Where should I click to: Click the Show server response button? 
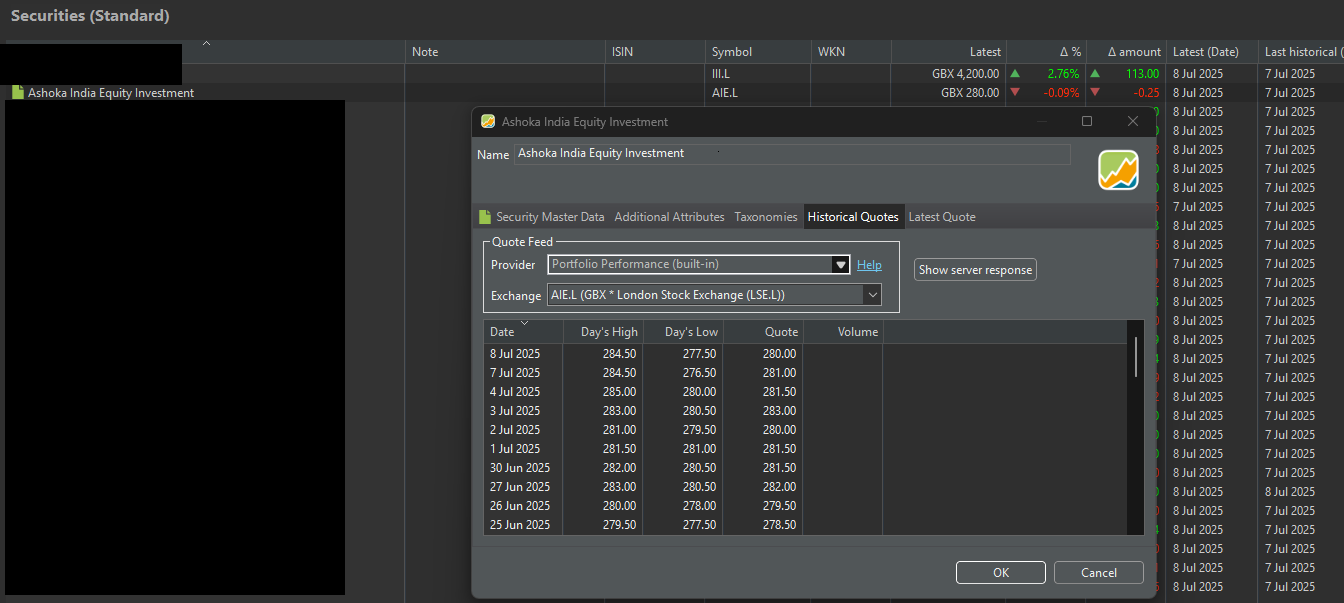[x=975, y=270]
